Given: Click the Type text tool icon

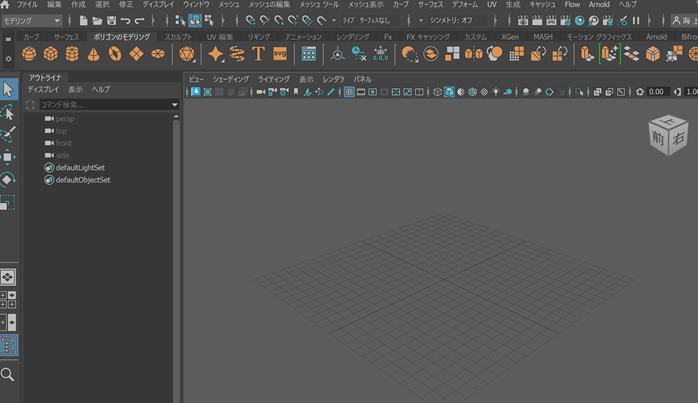Looking at the screenshot, I should (258, 54).
